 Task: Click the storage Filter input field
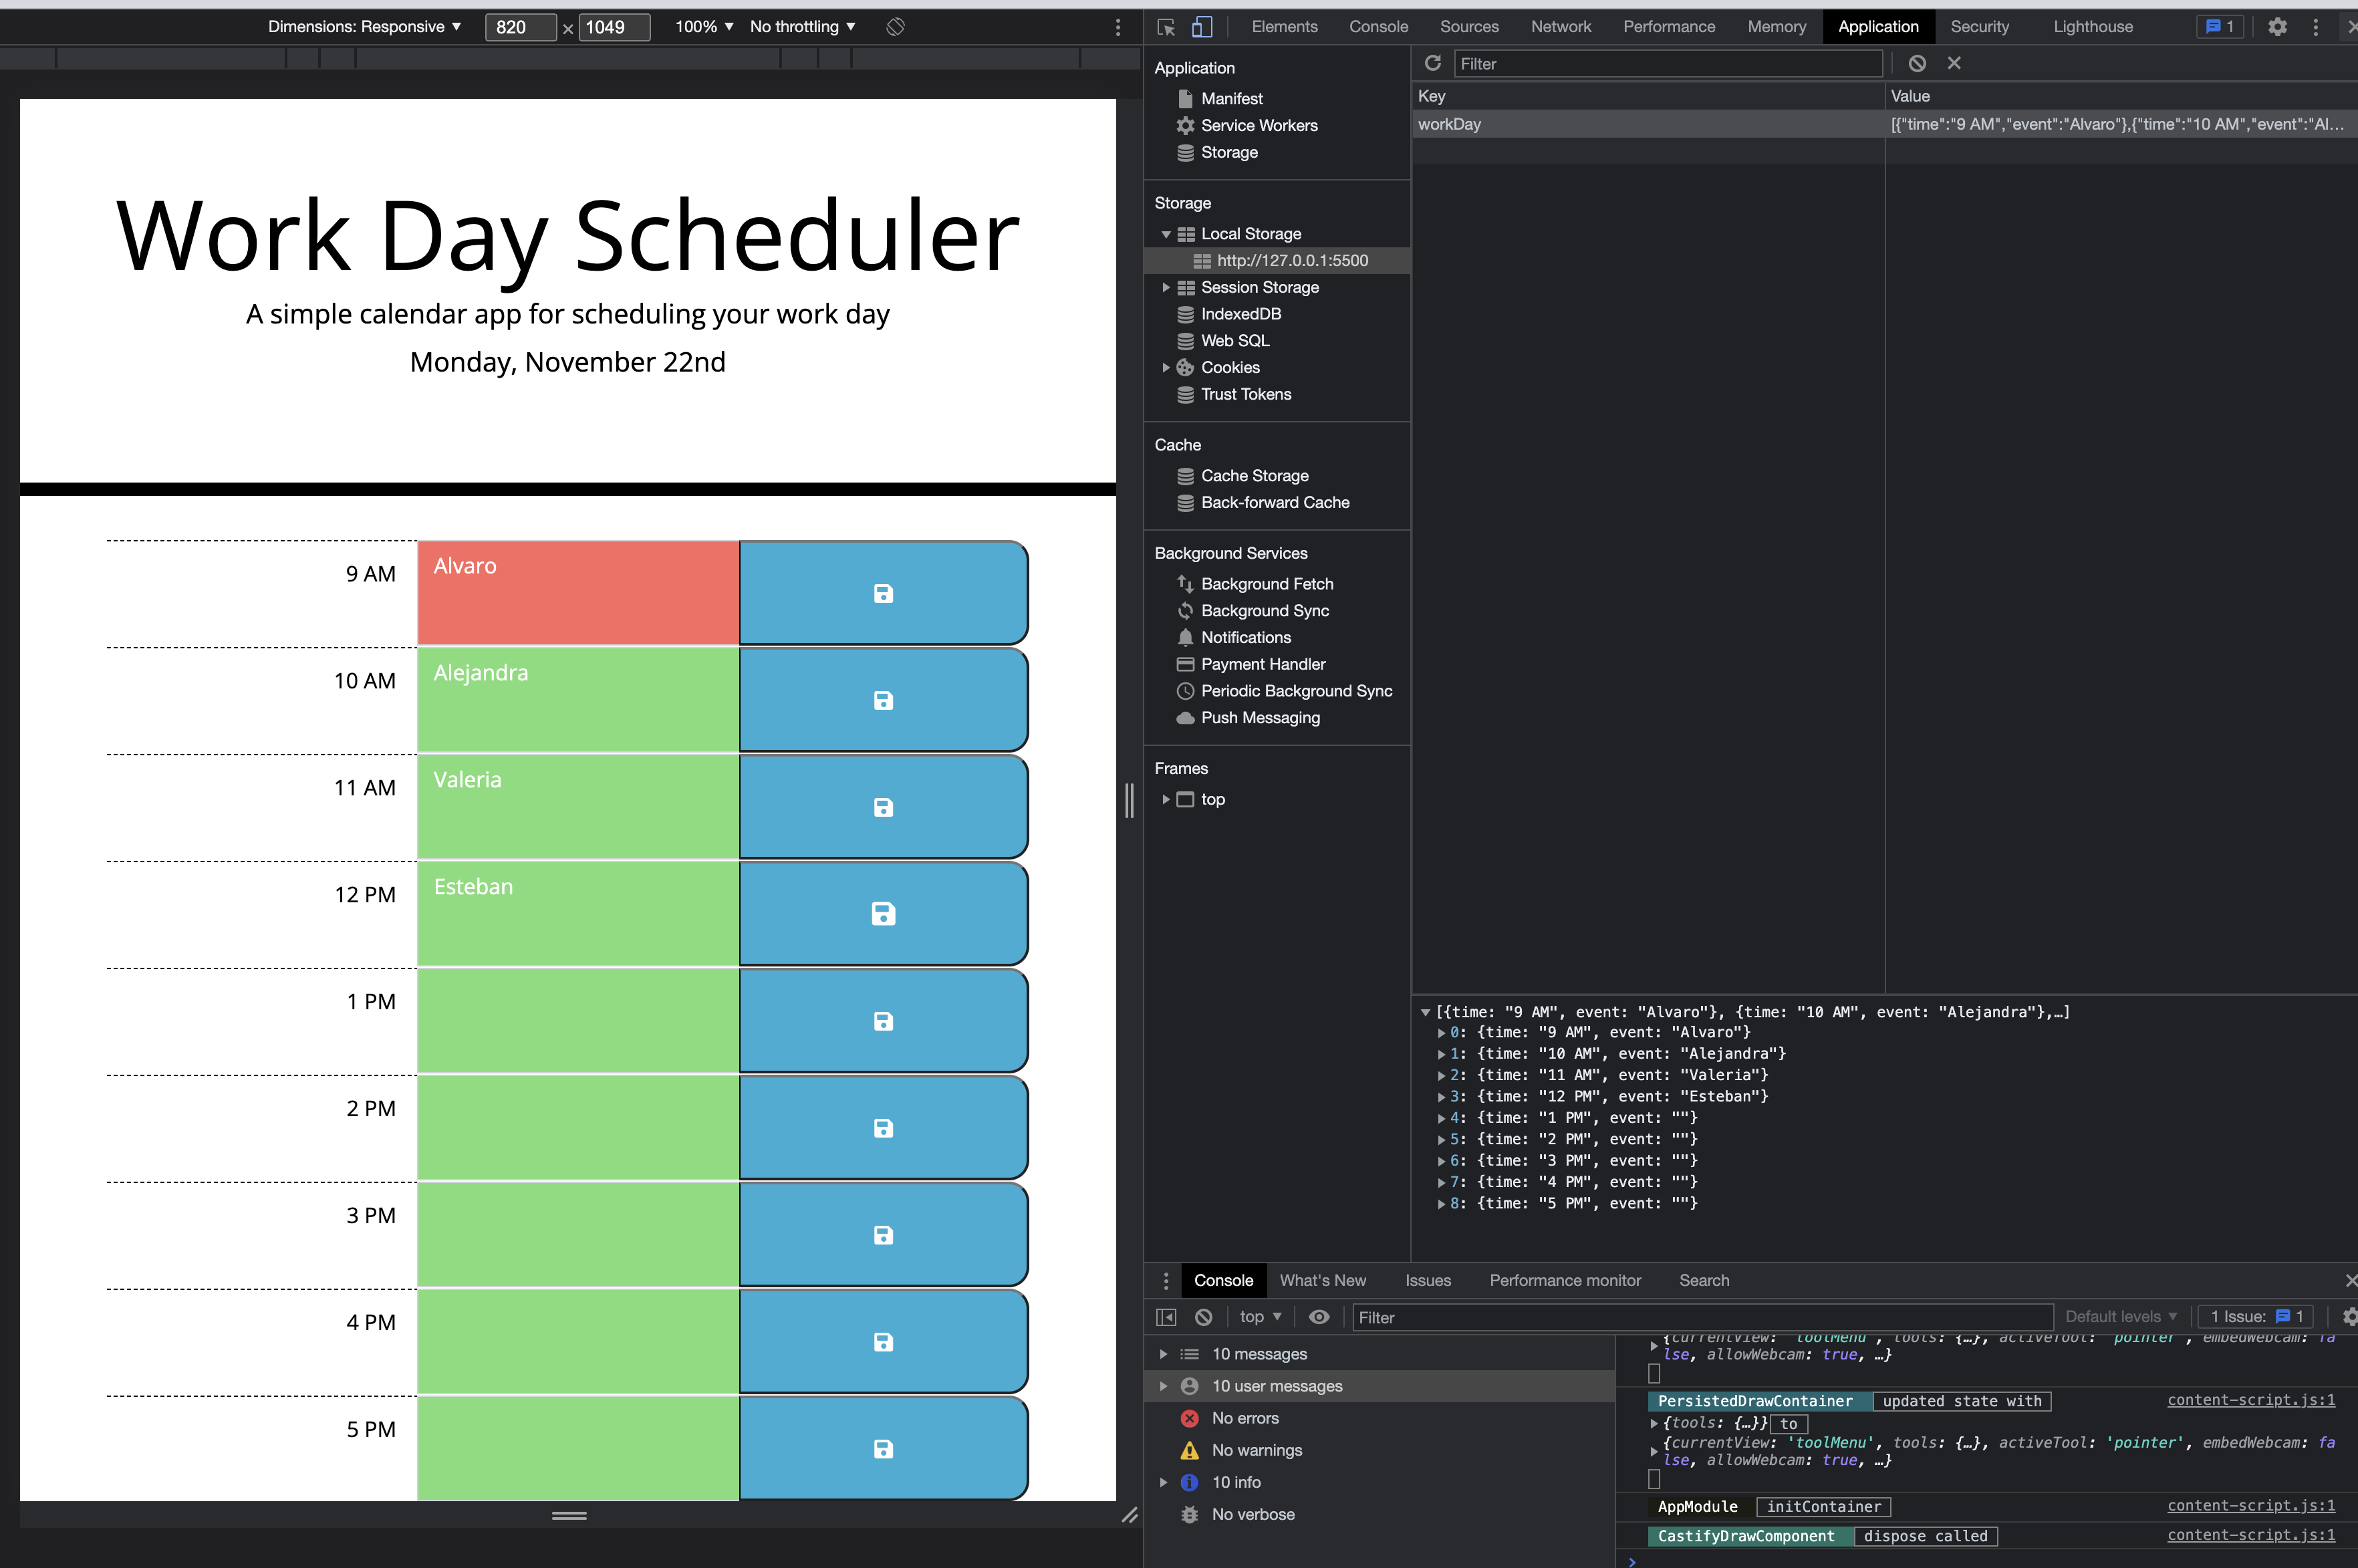(x=1667, y=64)
